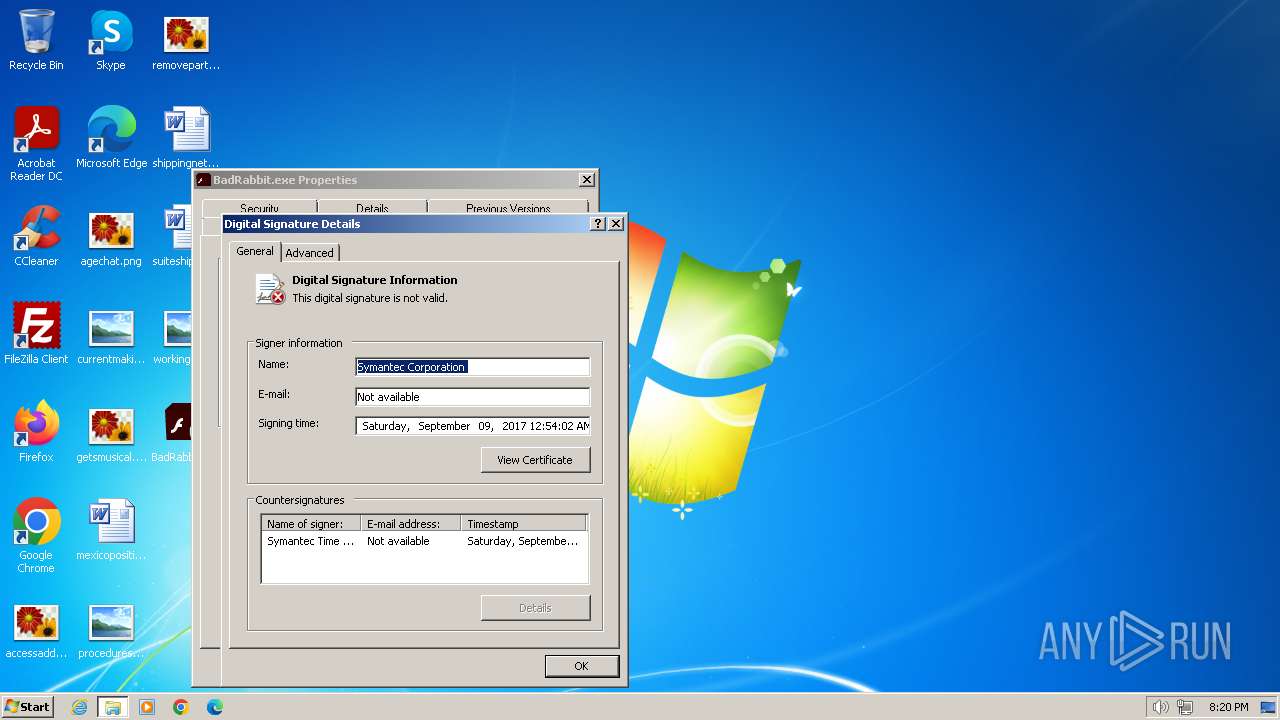Open File Explorer from the taskbar
The height and width of the screenshot is (720, 1280).
113,707
